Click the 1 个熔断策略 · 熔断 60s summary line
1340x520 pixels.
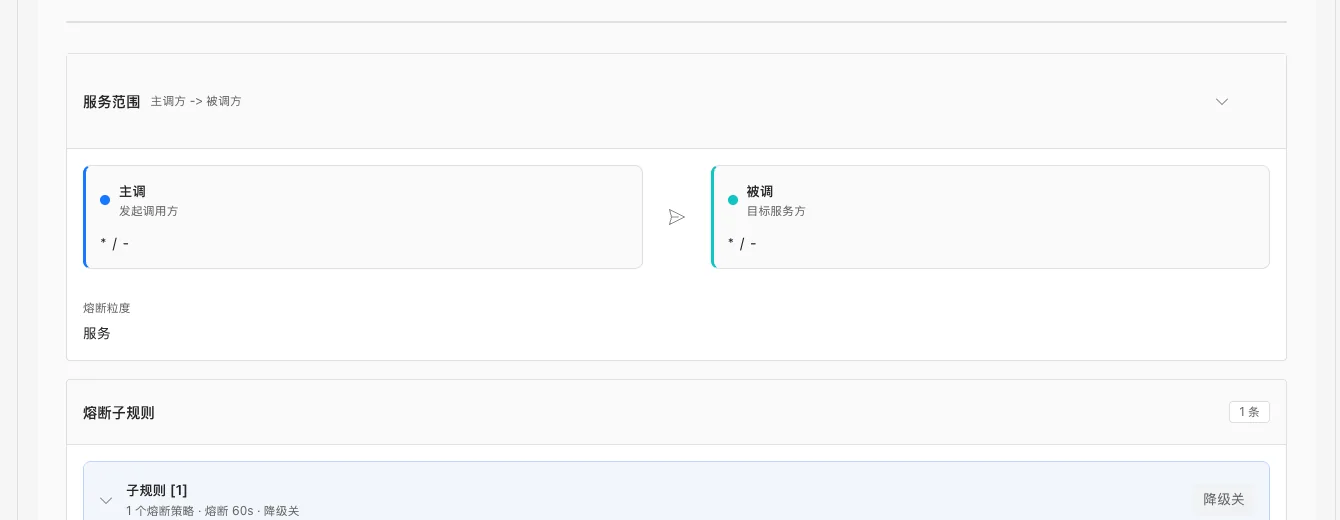click(213, 511)
